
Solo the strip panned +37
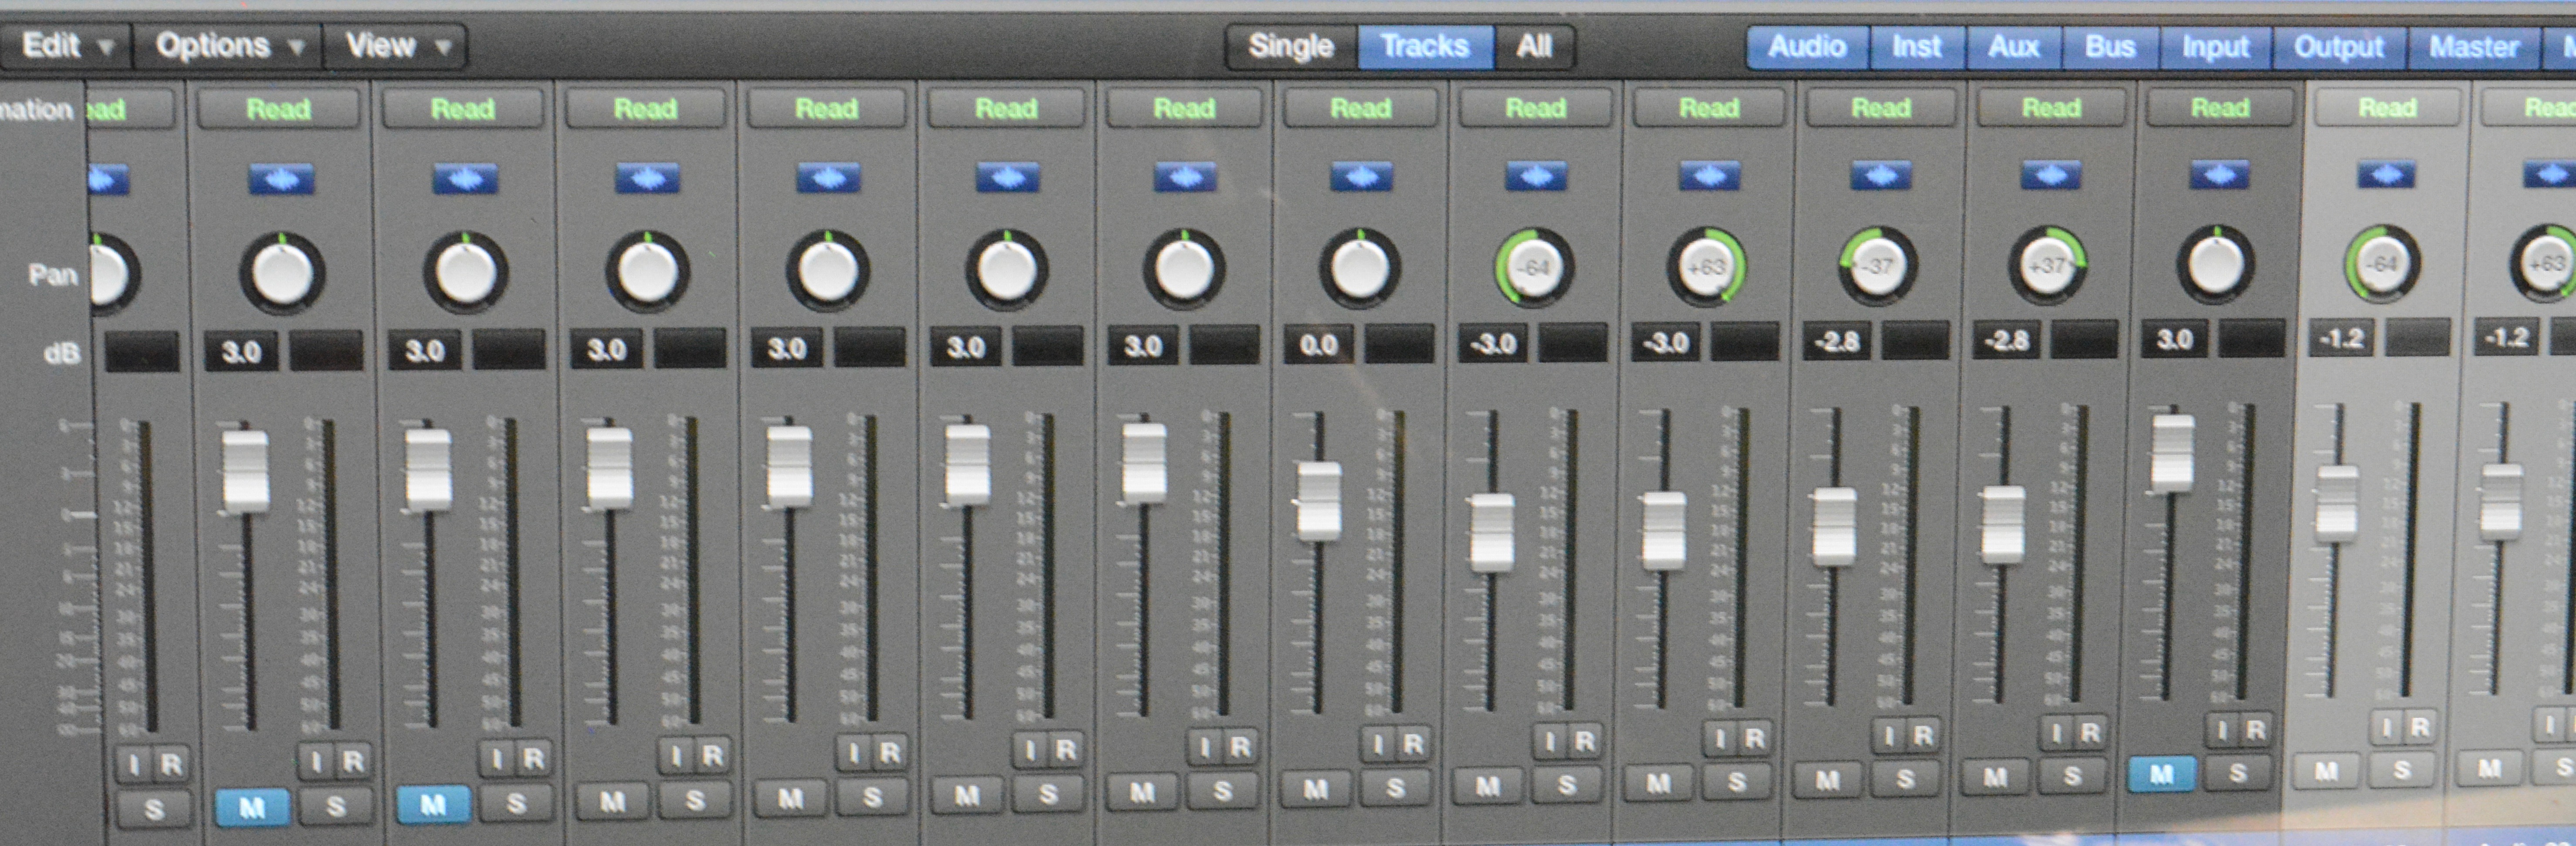click(2073, 776)
